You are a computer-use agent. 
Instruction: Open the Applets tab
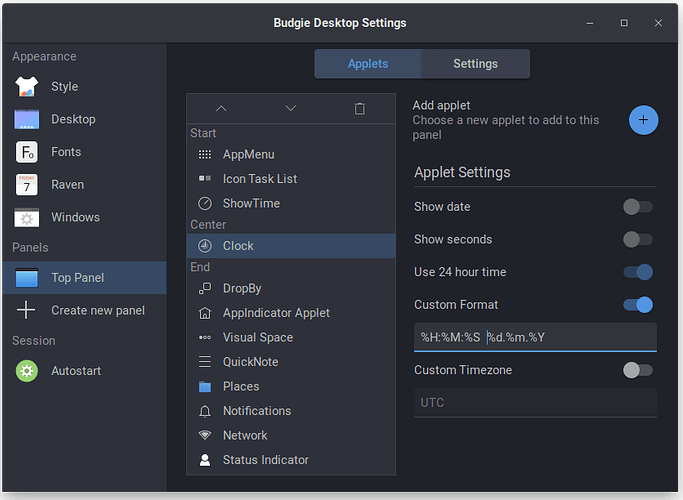368,64
